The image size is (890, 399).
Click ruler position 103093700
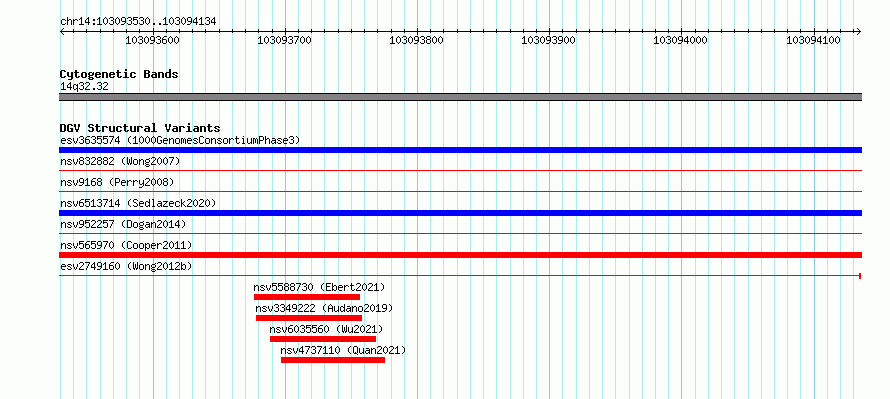pyautogui.click(x=284, y=40)
